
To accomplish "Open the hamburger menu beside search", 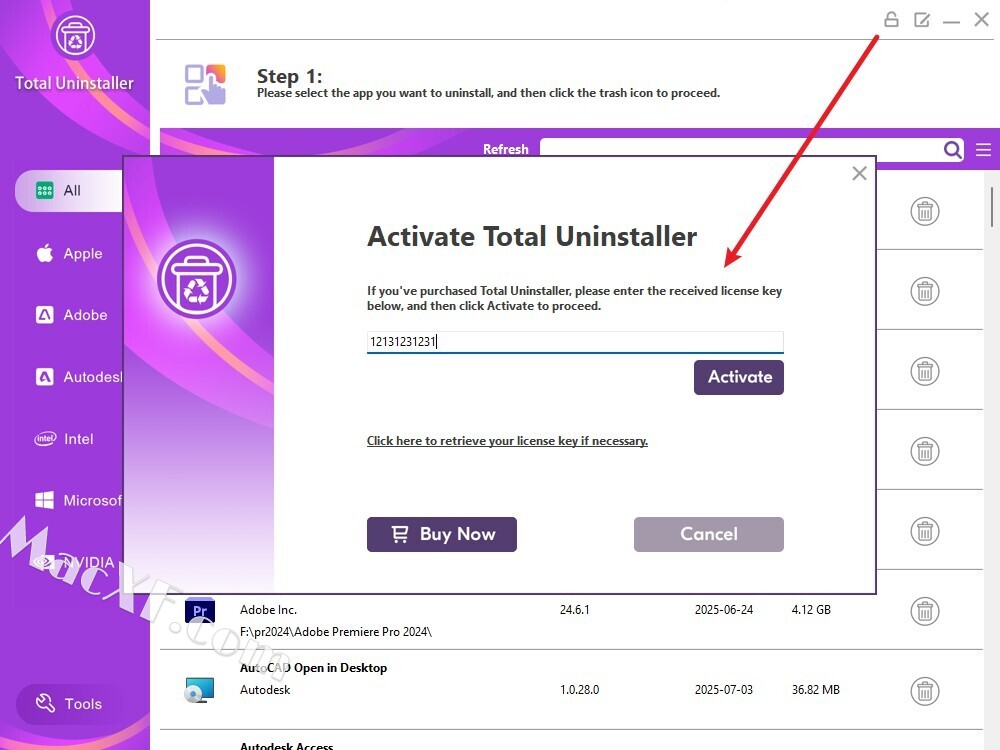I will tap(983, 150).
